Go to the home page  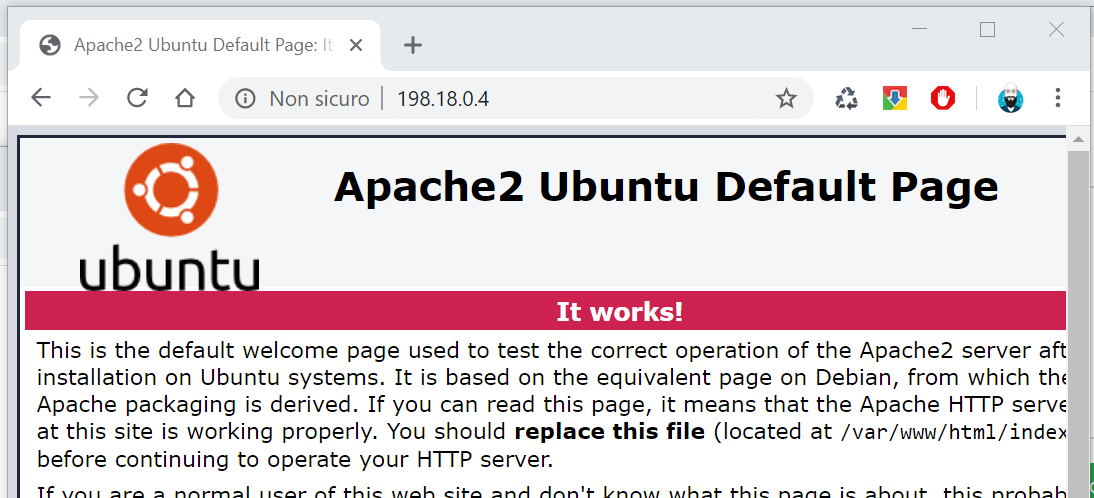click(x=184, y=98)
